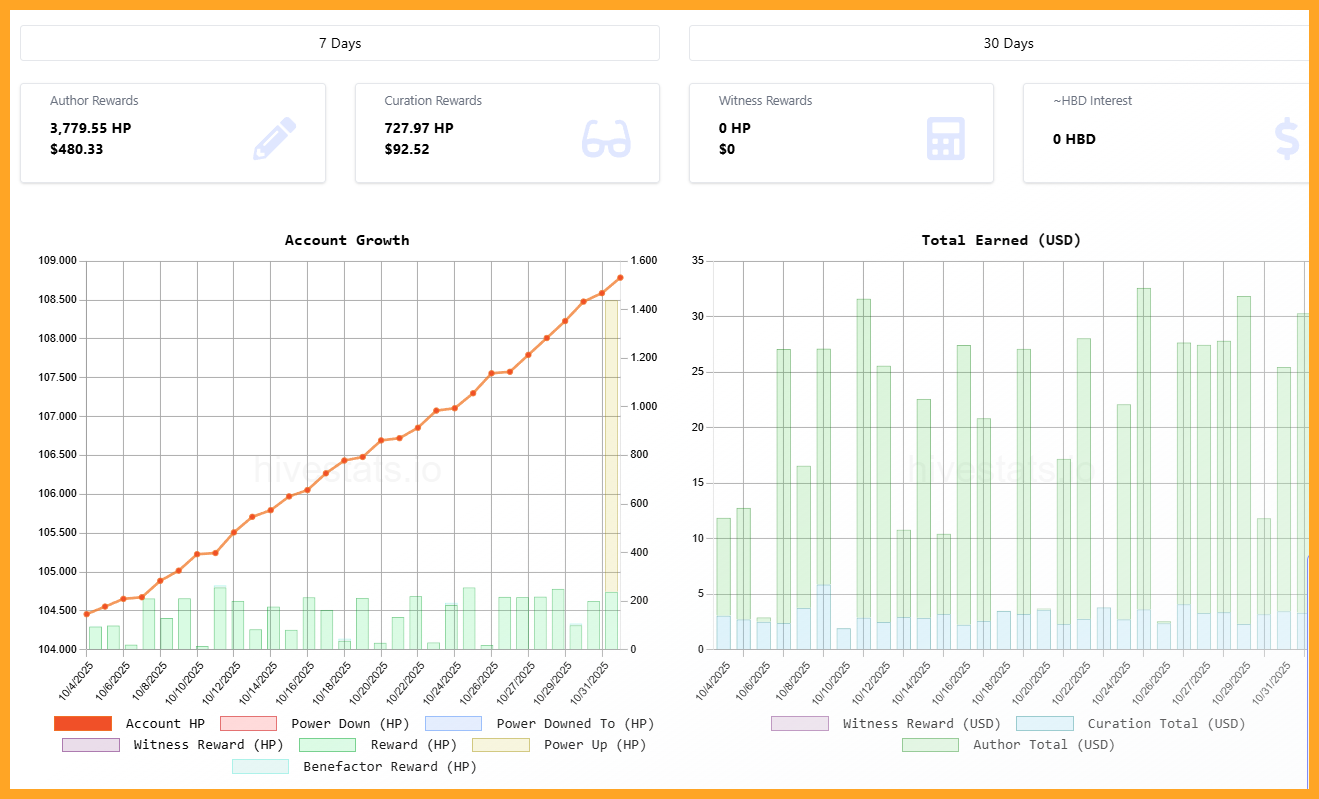Switch to the 7 Days tab
This screenshot has width=1319, height=799.
click(x=339, y=43)
